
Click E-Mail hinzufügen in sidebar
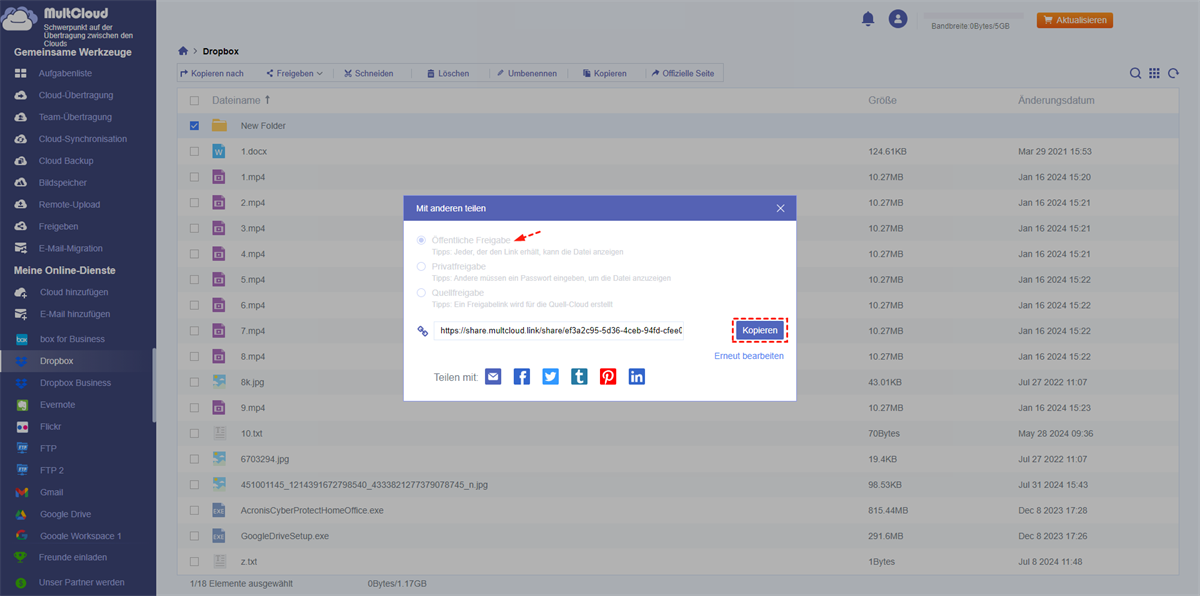[77, 314]
